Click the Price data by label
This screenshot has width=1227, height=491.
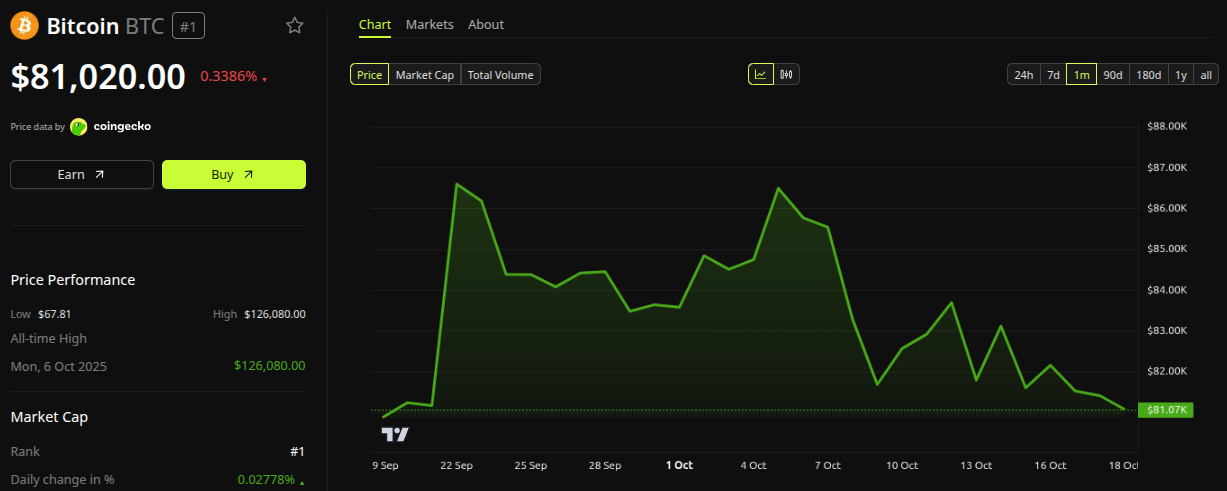coord(37,127)
